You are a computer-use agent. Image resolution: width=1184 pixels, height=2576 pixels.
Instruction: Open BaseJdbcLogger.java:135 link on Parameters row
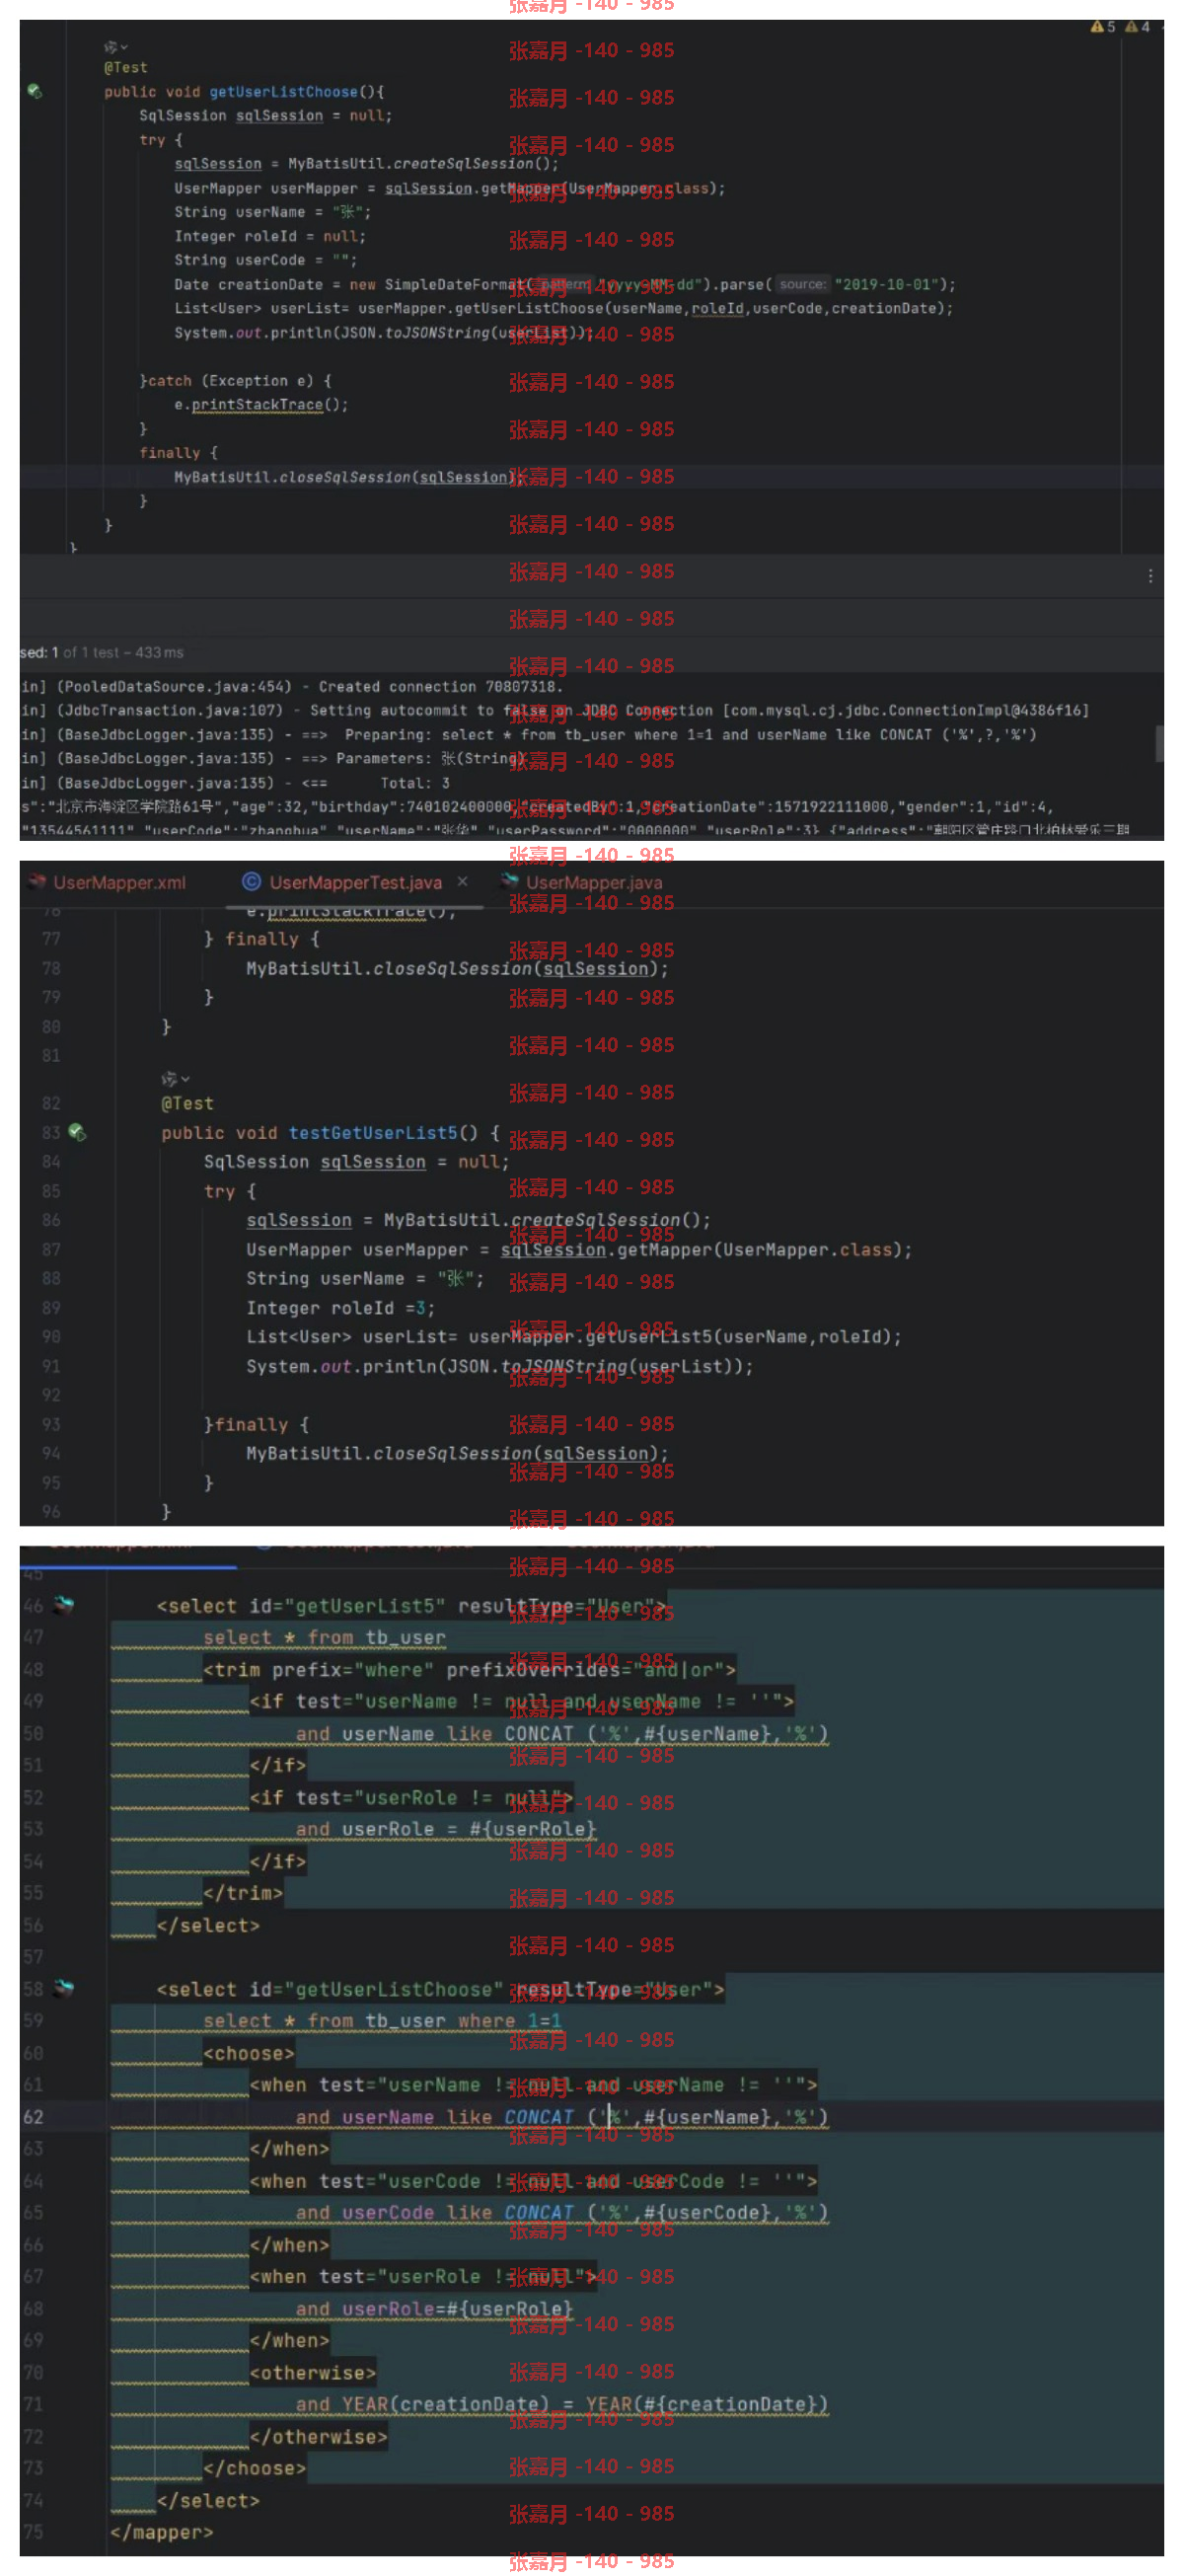pos(165,759)
